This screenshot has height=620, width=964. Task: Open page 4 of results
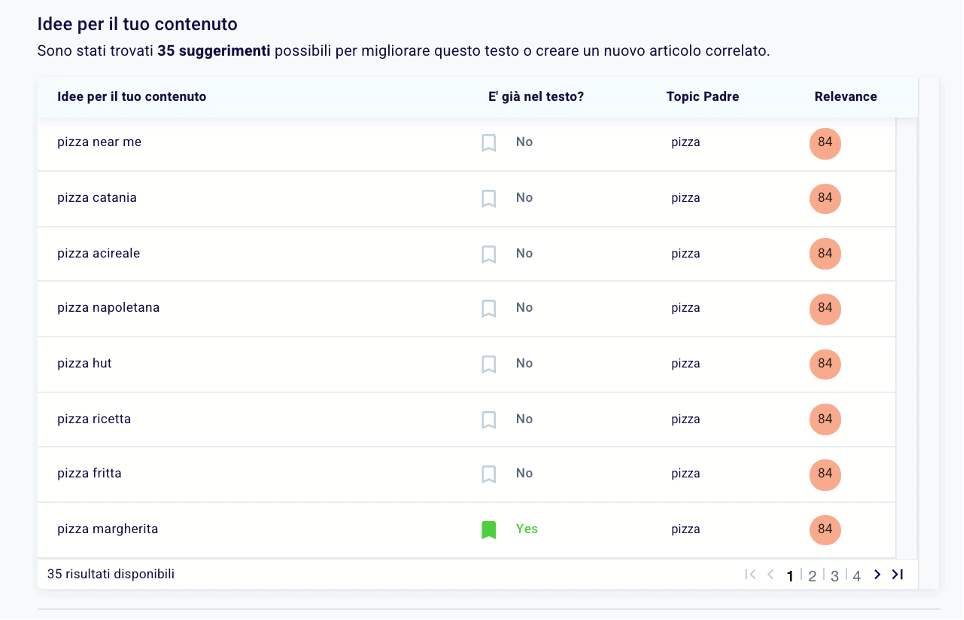tap(856, 576)
